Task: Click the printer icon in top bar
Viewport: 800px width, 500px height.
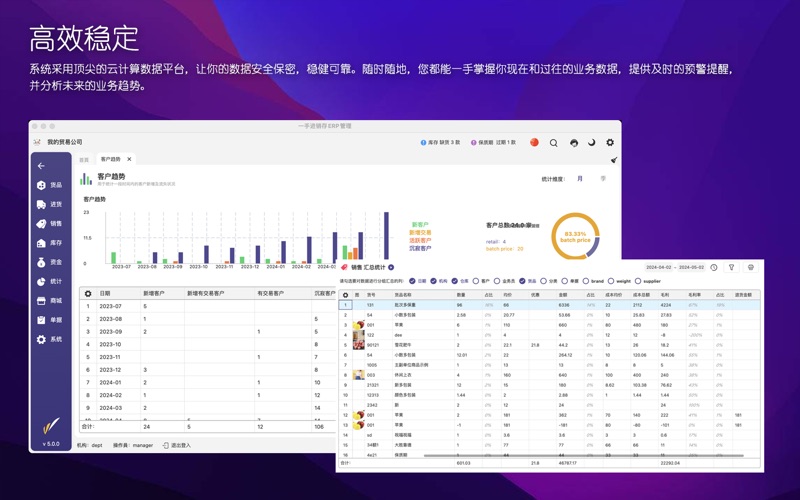Action: click(x=573, y=143)
